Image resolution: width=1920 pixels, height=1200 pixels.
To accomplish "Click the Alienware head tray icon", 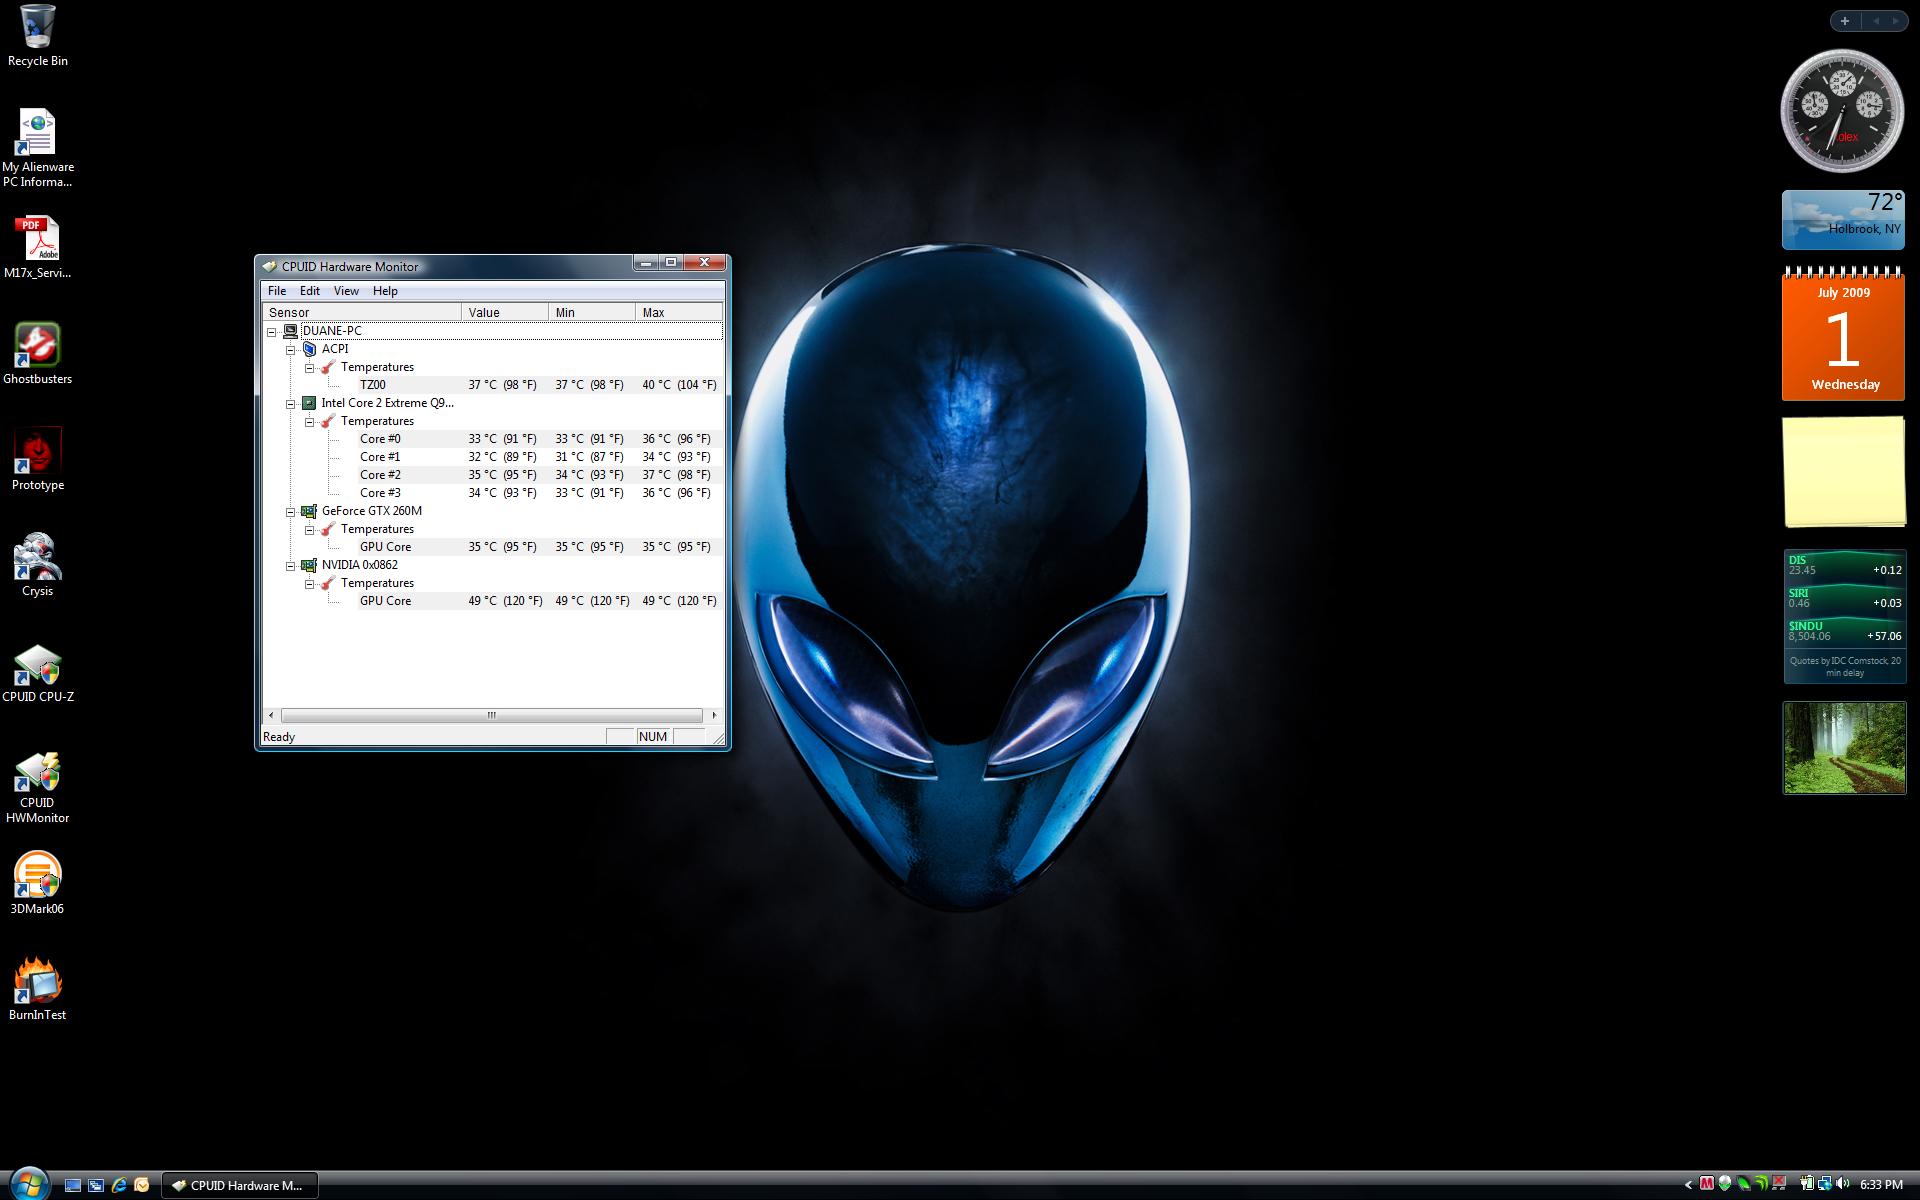I will [x=1725, y=1184].
